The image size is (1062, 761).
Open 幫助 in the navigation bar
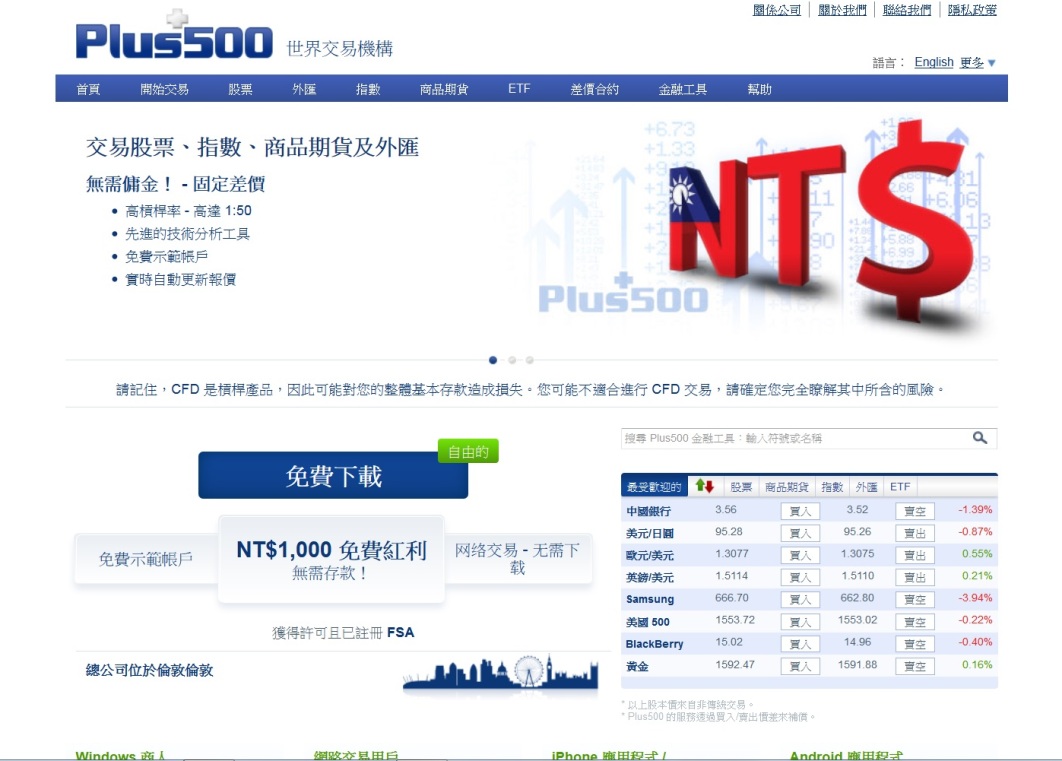click(759, 89)
